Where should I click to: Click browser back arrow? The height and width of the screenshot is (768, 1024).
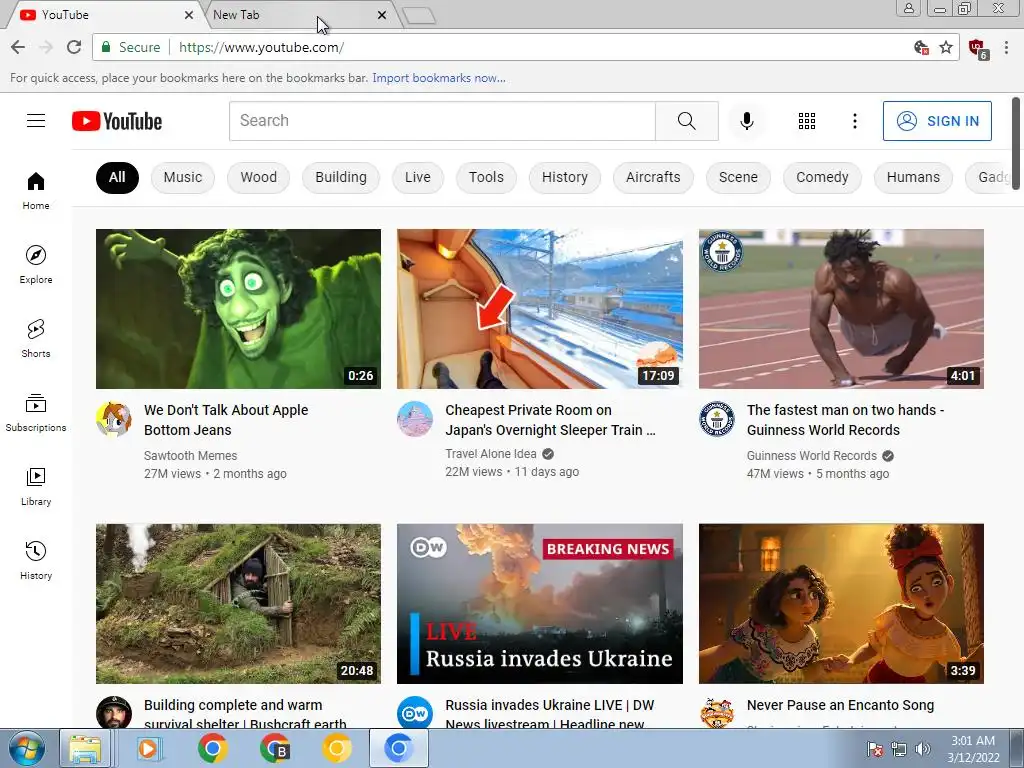pos(18,47)
